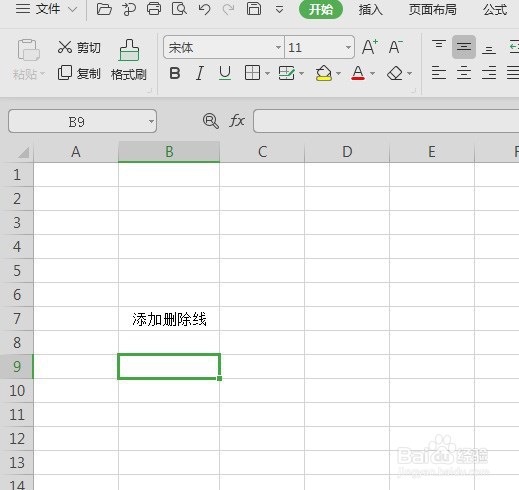Expand the borders dropdown arrow
Image resolution: width=519 pixels, height=490 pixels.
pyautogui.click(x=267, y=73)
